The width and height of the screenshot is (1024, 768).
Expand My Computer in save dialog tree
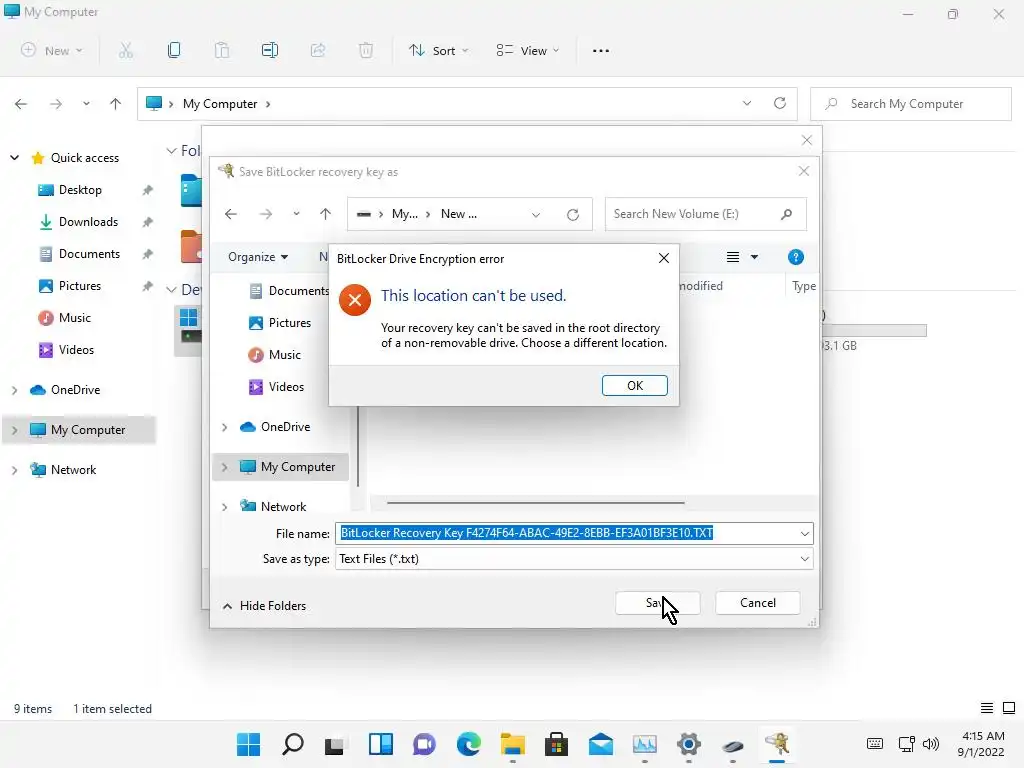click(x=225, y=467)
